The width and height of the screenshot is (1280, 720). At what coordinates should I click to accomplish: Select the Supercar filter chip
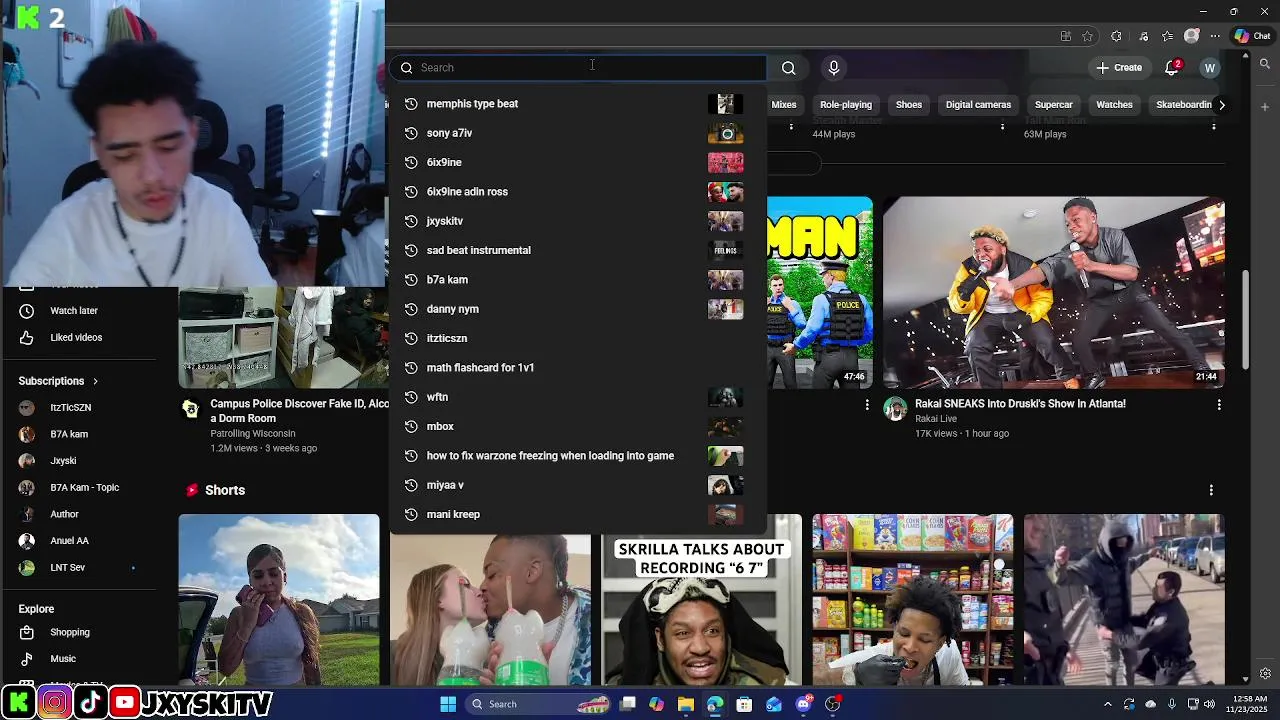tap(1054, 105)
